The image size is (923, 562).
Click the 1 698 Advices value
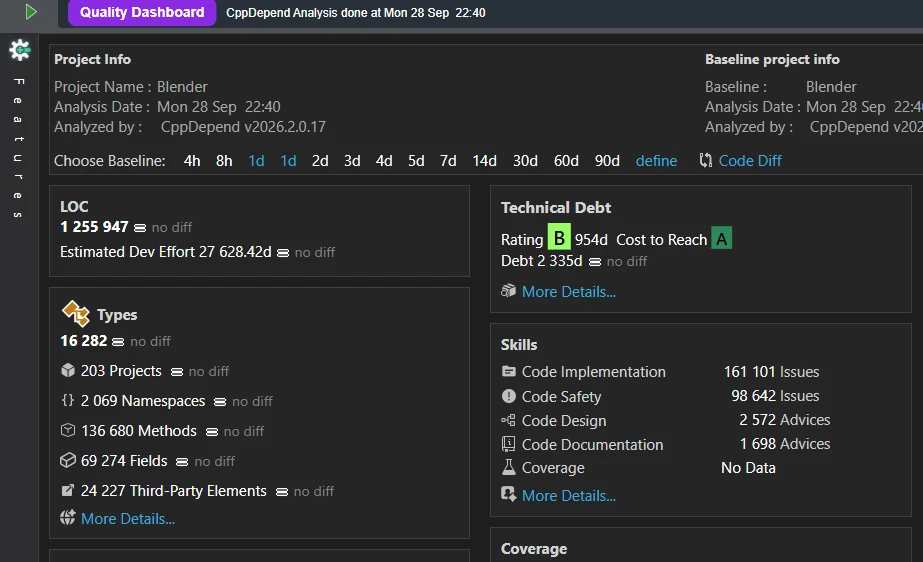(785, 444)
